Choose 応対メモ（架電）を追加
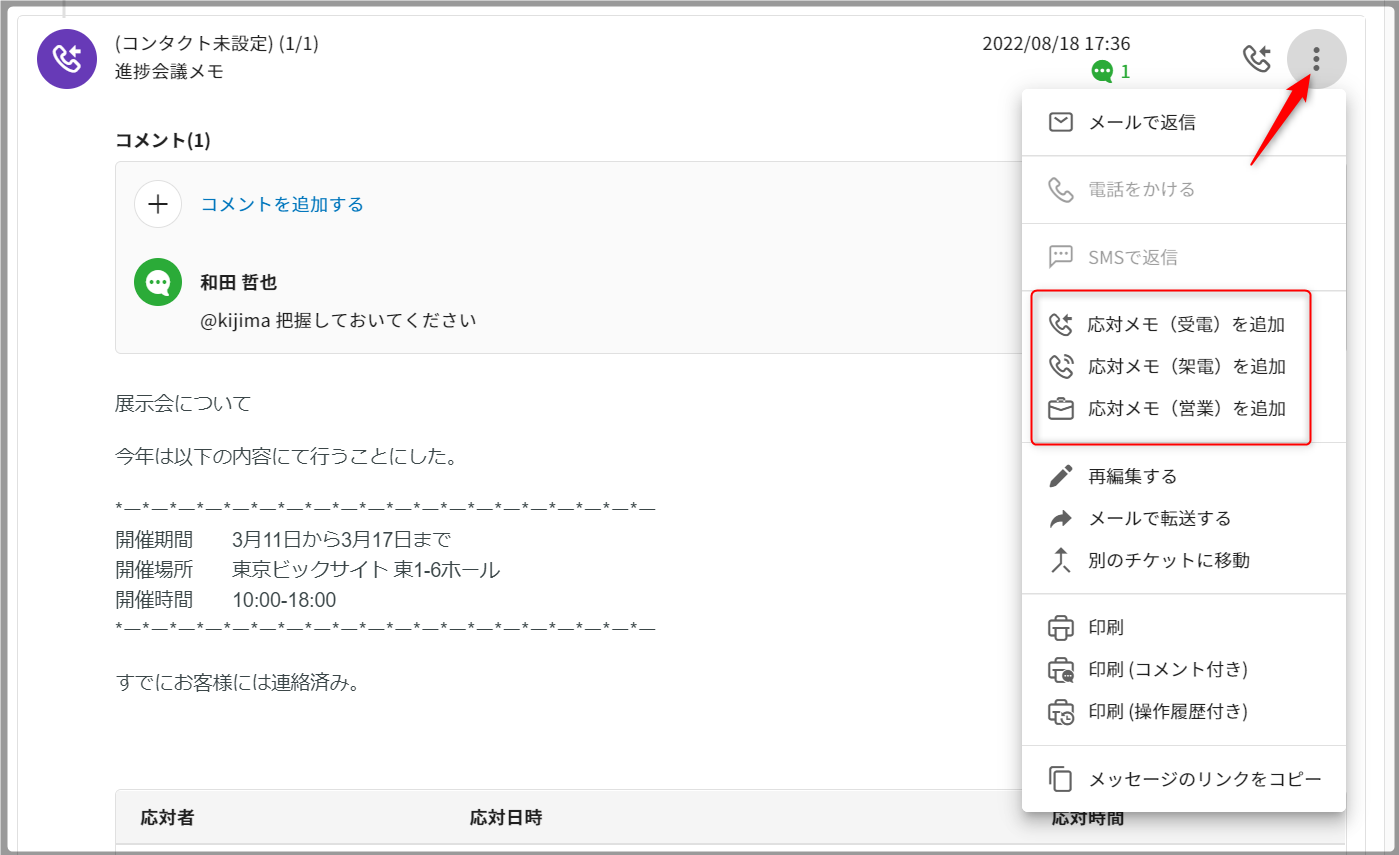 (1186, 366)
